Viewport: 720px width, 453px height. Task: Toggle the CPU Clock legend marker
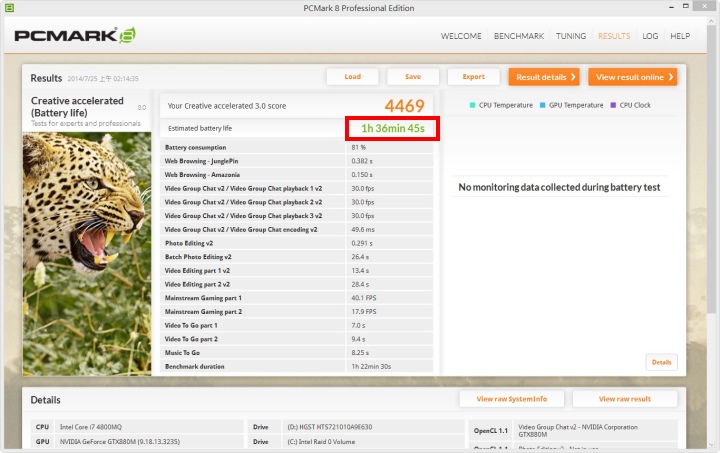[x=613, y=105]
